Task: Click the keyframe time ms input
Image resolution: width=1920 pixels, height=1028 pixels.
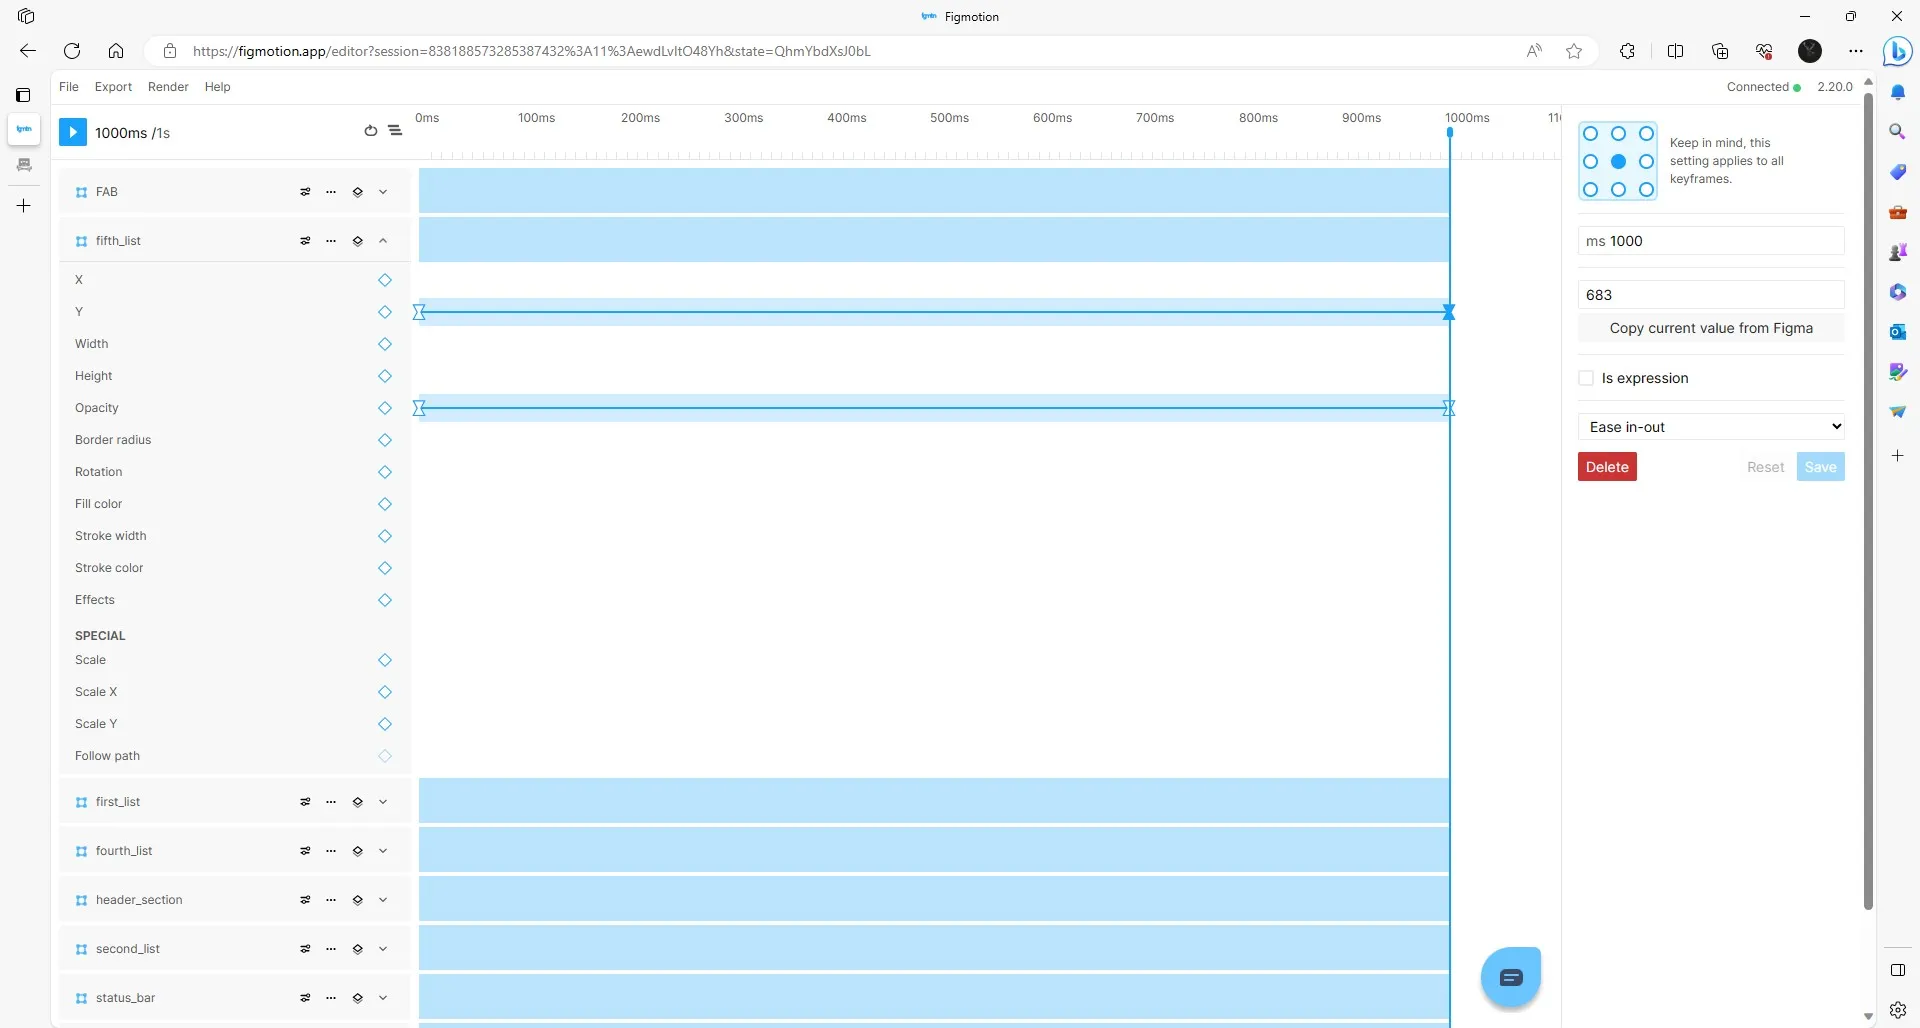Action: coord(1711,241)
